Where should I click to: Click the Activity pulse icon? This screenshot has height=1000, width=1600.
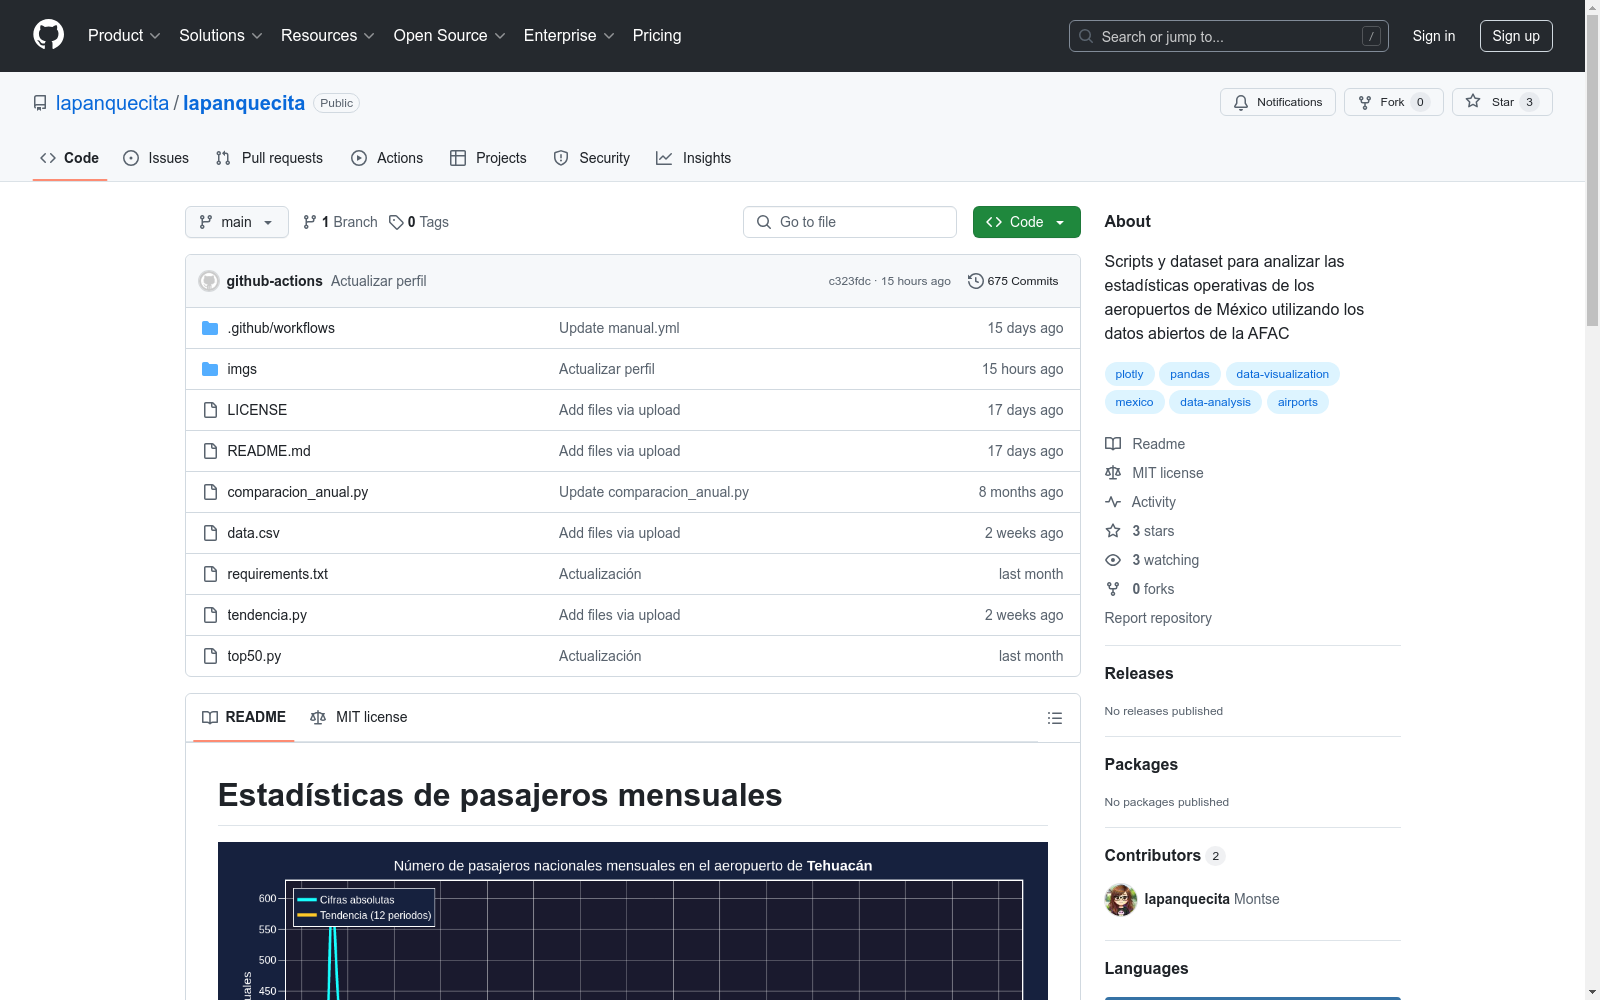(x=1113, y=502)
